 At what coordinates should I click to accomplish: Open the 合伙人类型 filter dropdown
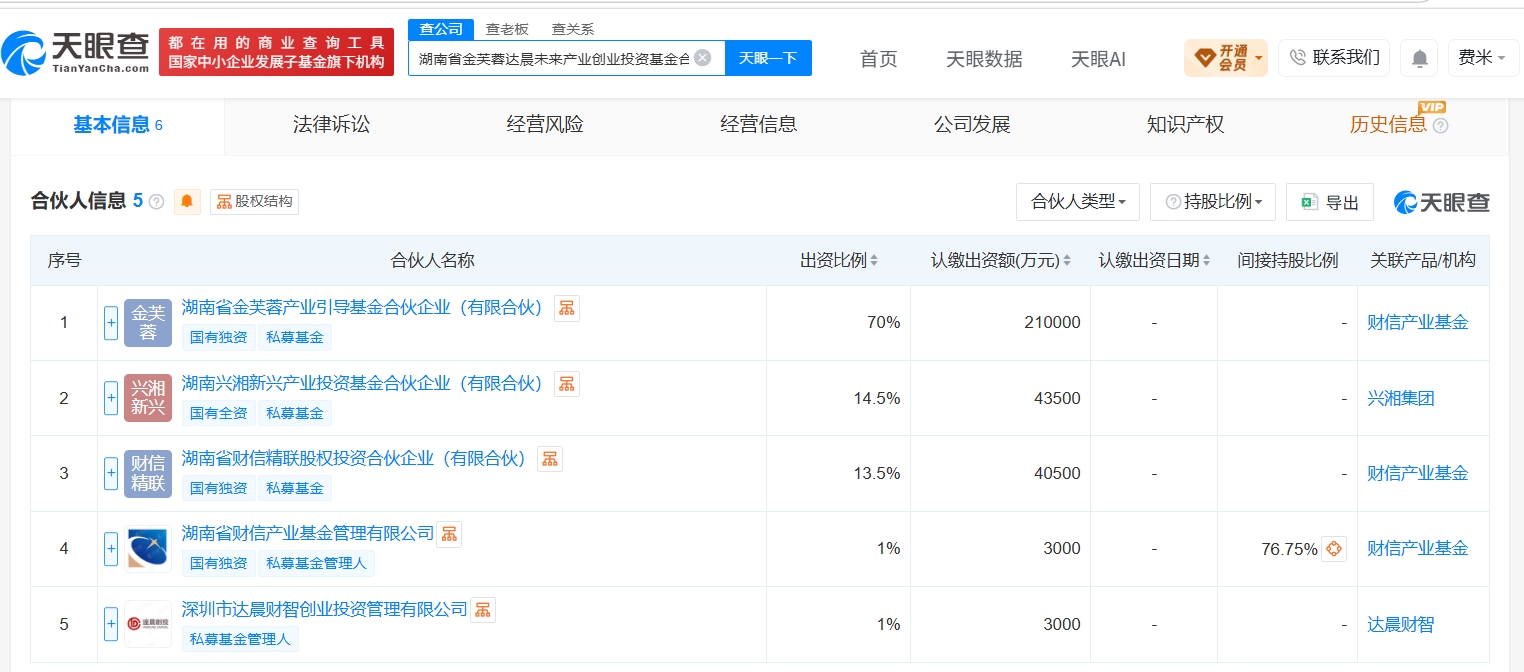(1078, 202)
